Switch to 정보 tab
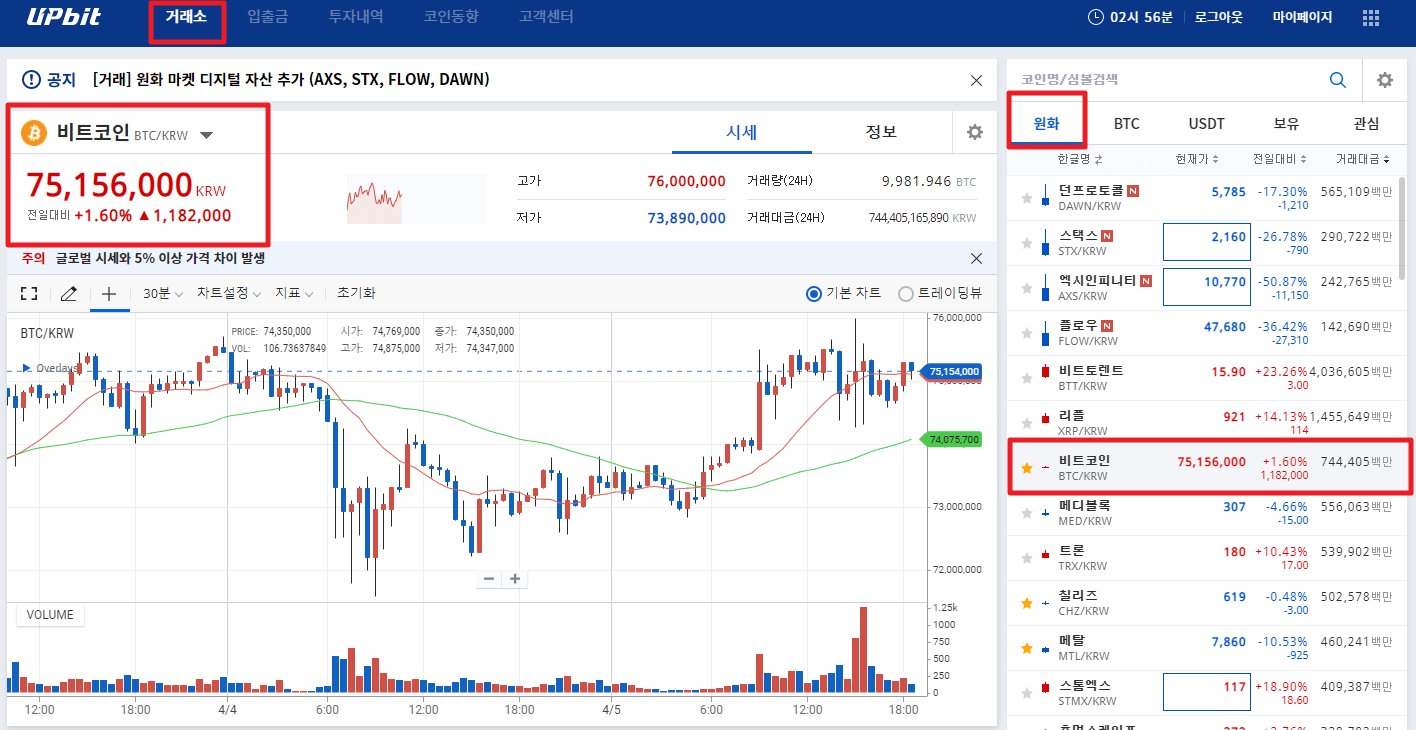The height and width of the screenshot is (730, 1416). (x=881, y=132)
